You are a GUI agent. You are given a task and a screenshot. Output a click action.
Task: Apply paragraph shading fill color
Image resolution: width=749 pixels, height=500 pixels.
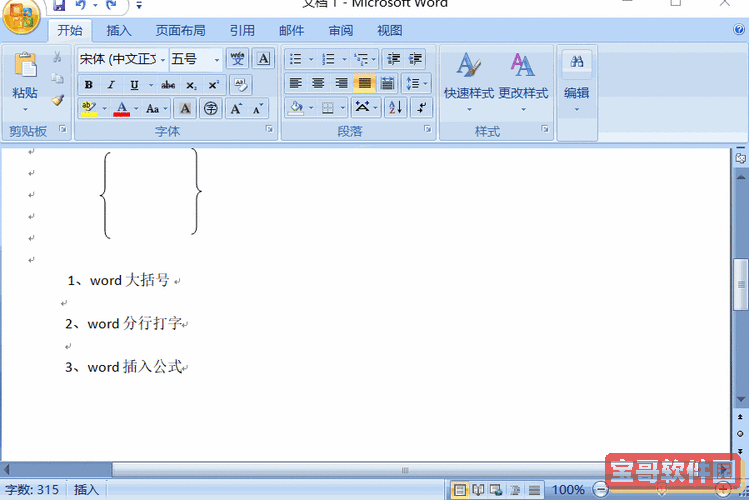click(296, 108)
